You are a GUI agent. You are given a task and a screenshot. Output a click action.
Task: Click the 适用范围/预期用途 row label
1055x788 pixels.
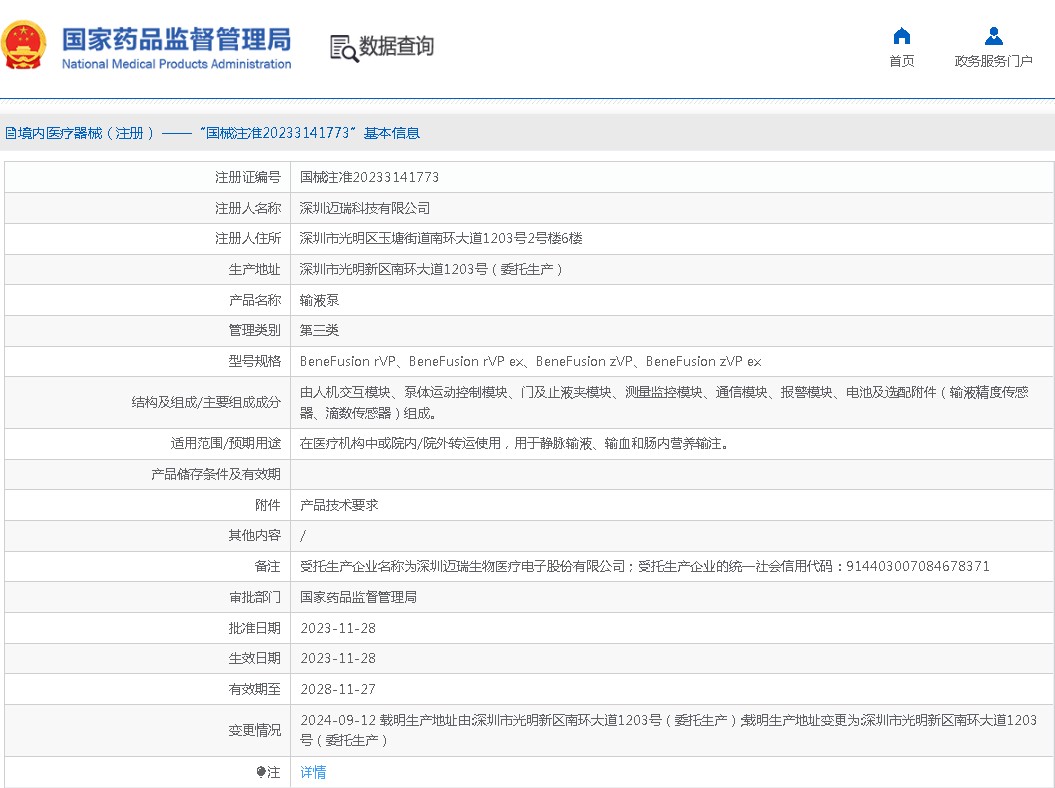tap(225, 443)
